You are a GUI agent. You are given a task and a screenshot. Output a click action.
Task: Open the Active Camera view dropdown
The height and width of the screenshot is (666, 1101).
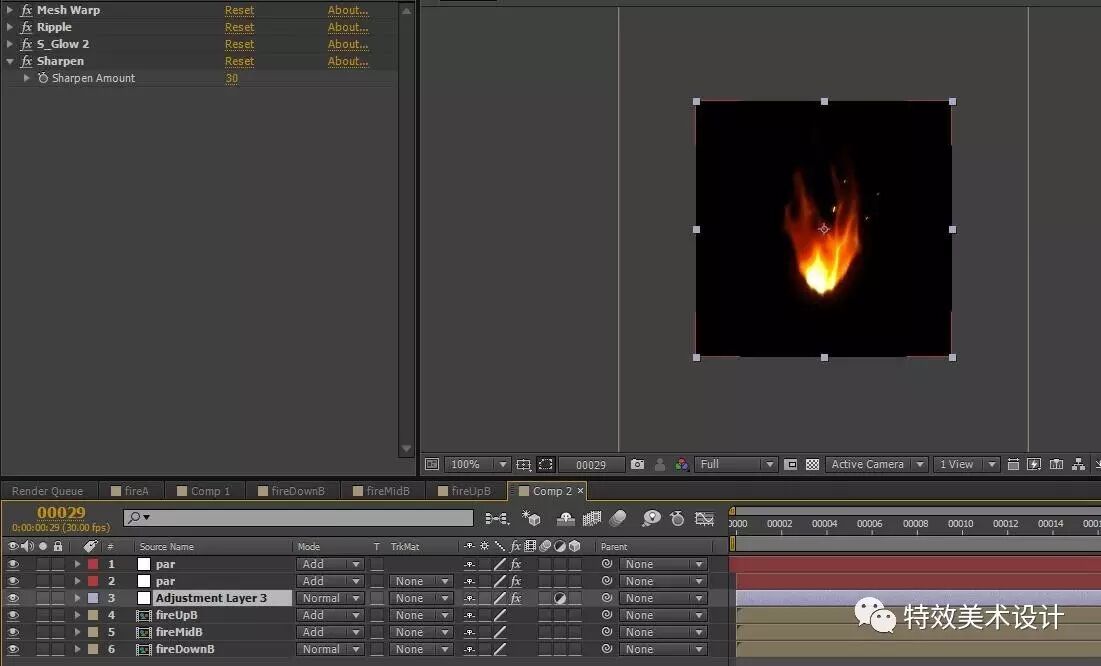point(876,464)
